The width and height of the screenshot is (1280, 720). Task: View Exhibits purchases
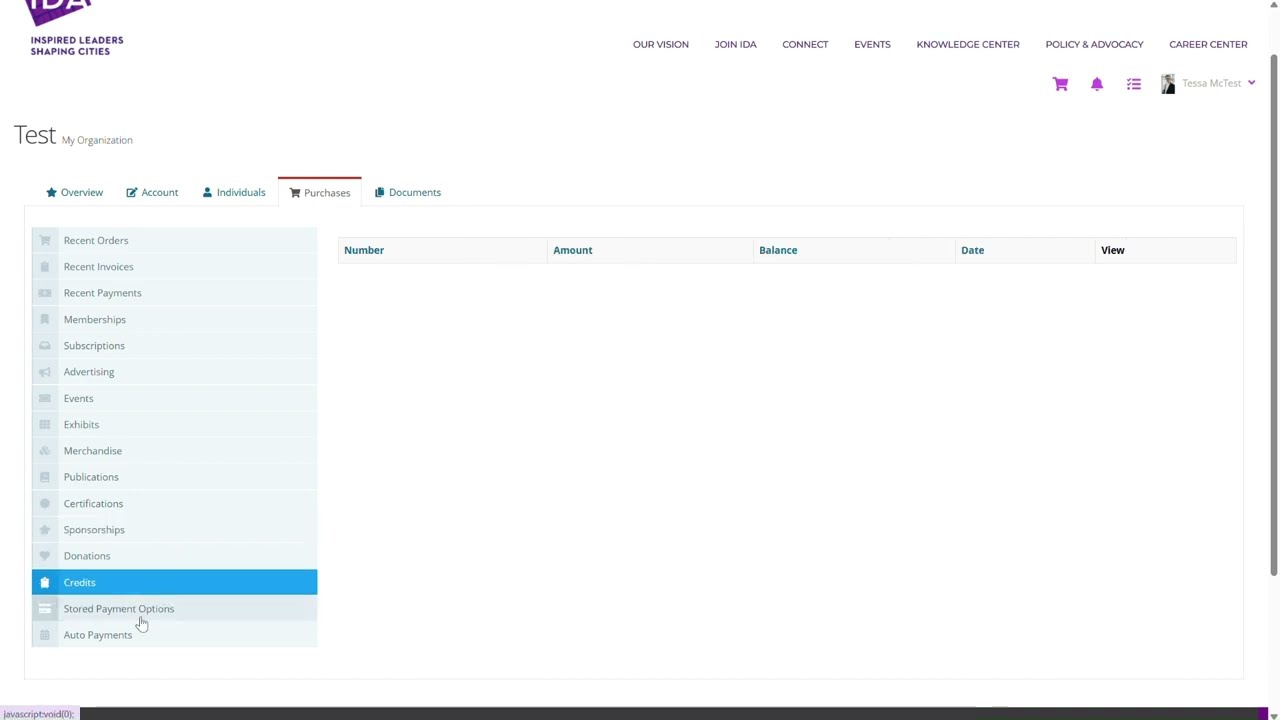174,424
